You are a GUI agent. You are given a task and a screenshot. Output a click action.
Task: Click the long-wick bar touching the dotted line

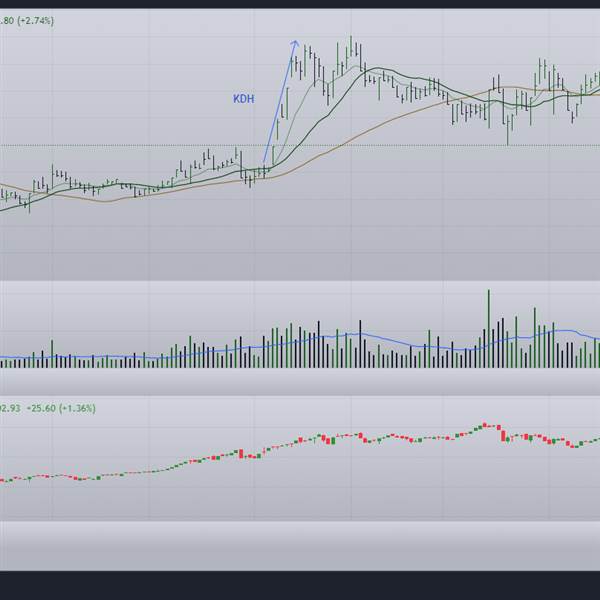point(508,128)
